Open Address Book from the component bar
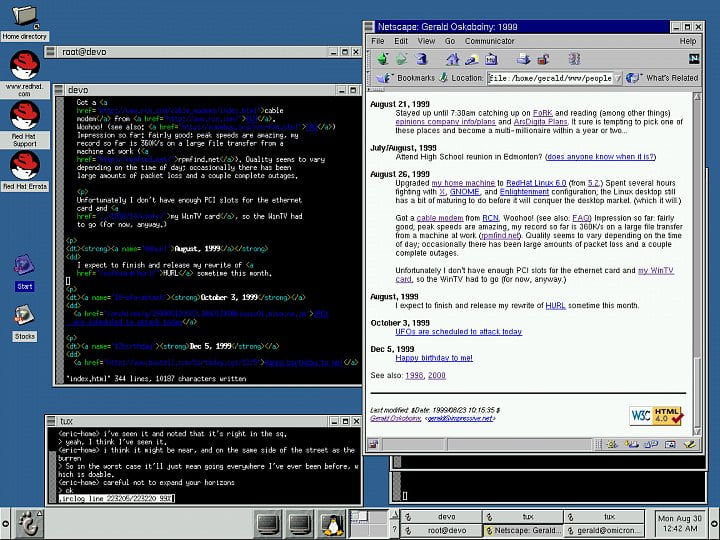The image size is (720, 540). tap(670, 444)
